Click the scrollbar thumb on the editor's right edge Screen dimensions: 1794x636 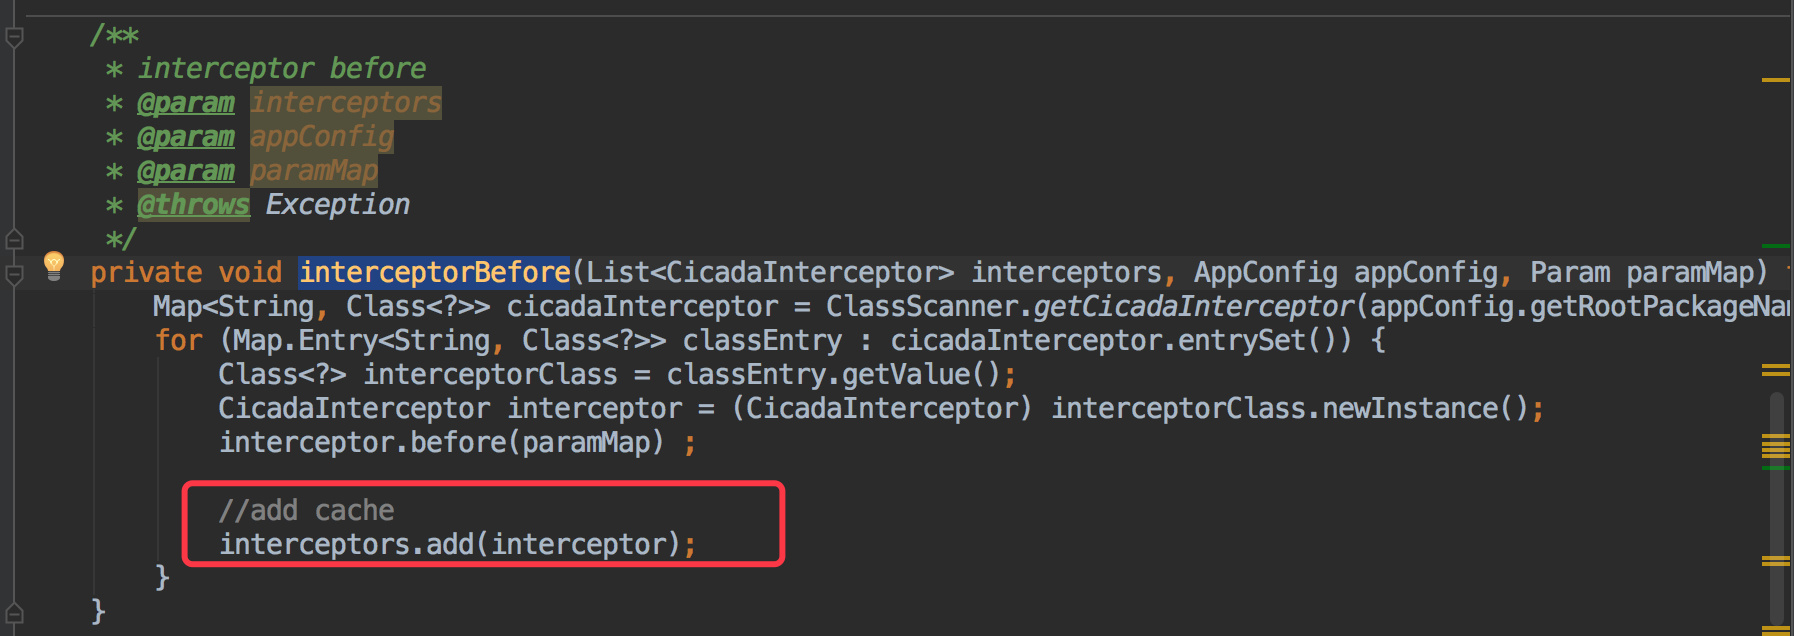pyautogui.click(x=1777, y=510)
